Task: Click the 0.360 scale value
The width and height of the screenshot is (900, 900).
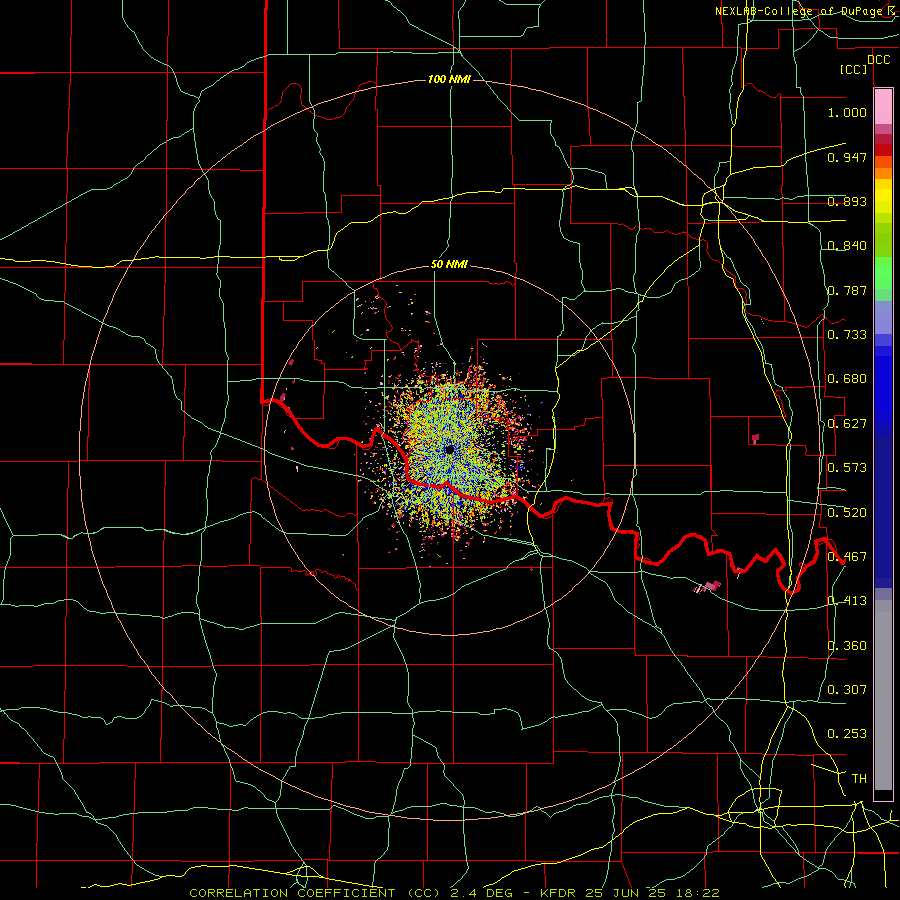Action: coord(847,645)
